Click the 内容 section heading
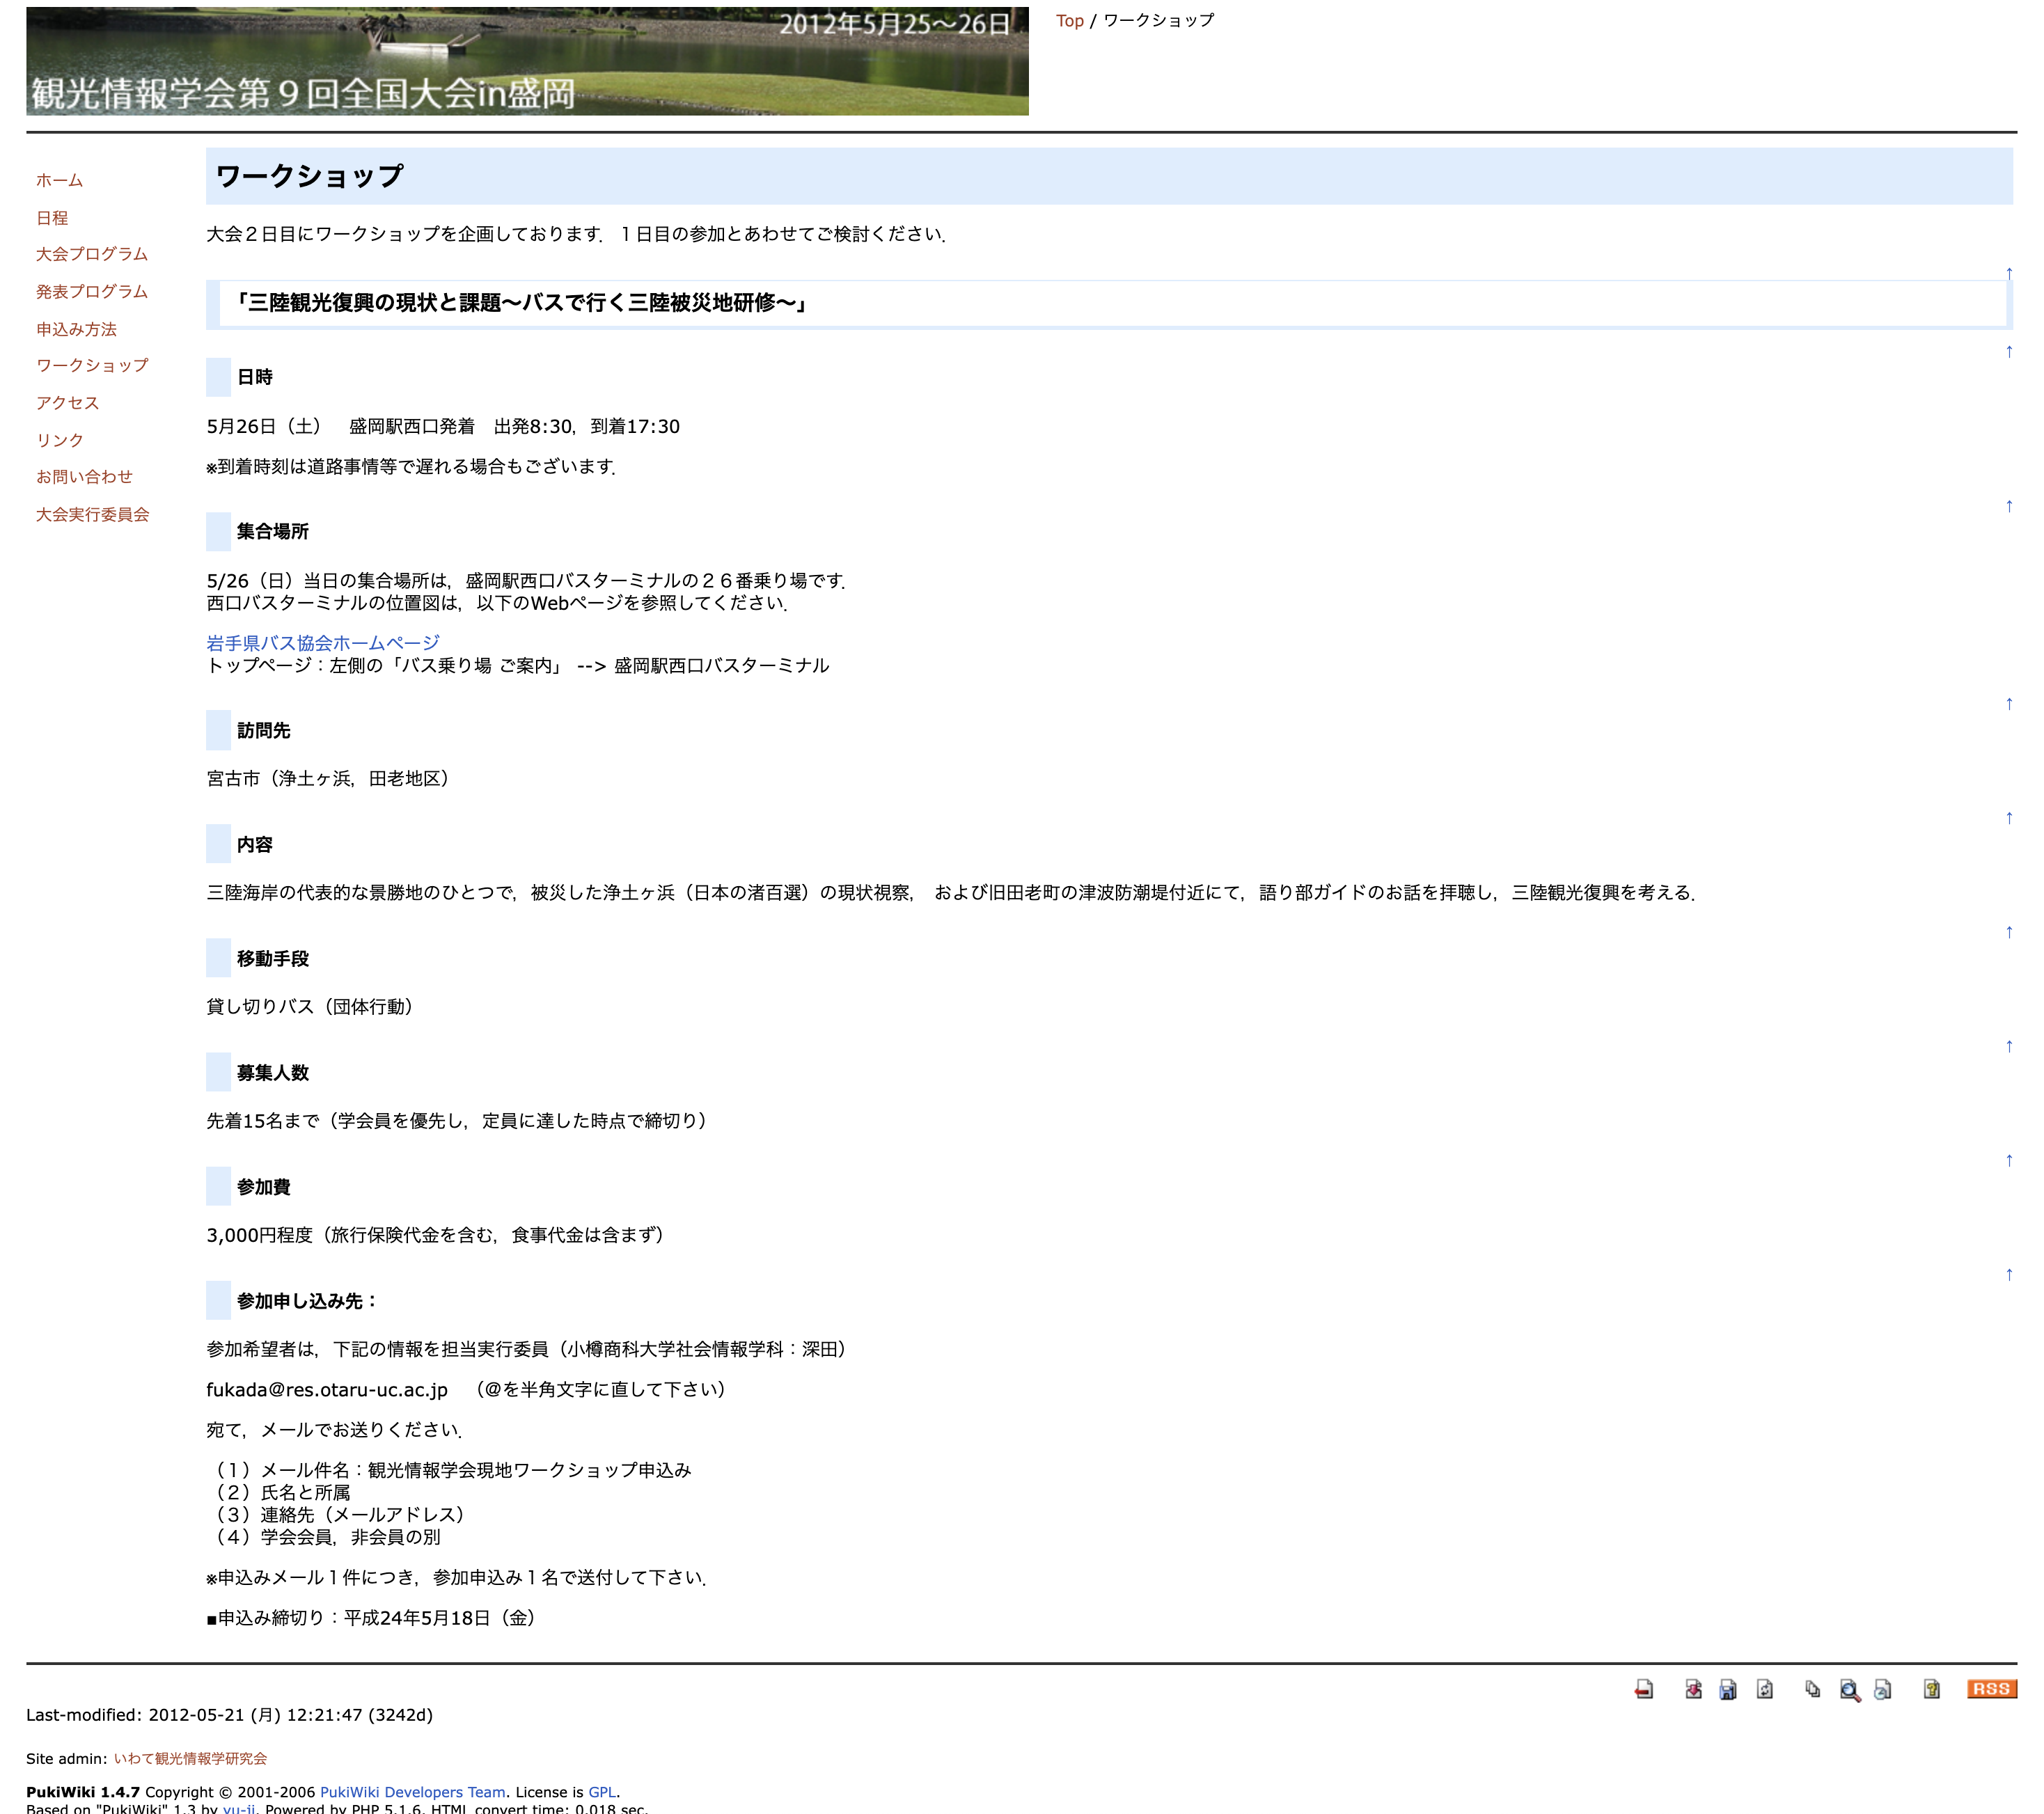The height and width of the screenshot is (1814, 2044). click(x=254, y=844)
